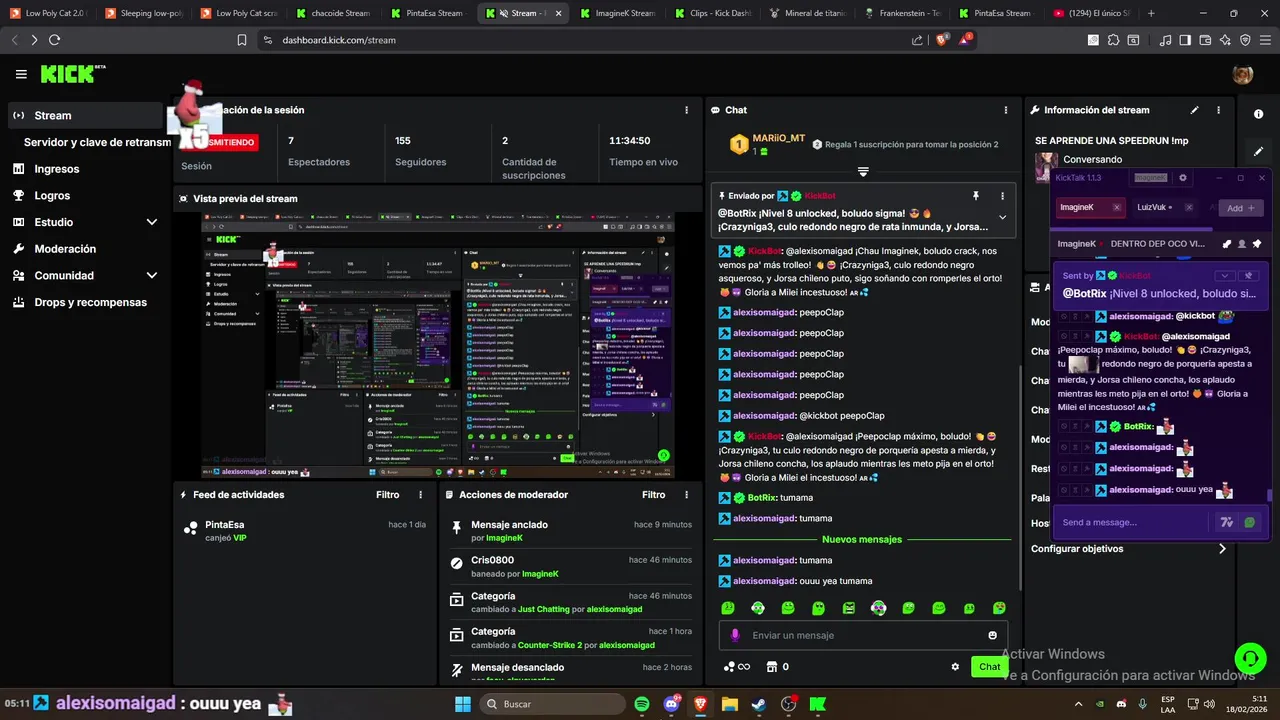1280x720 pixels.
Task: Show hidden system tray icons
Action: click(x=1078, y=704)
